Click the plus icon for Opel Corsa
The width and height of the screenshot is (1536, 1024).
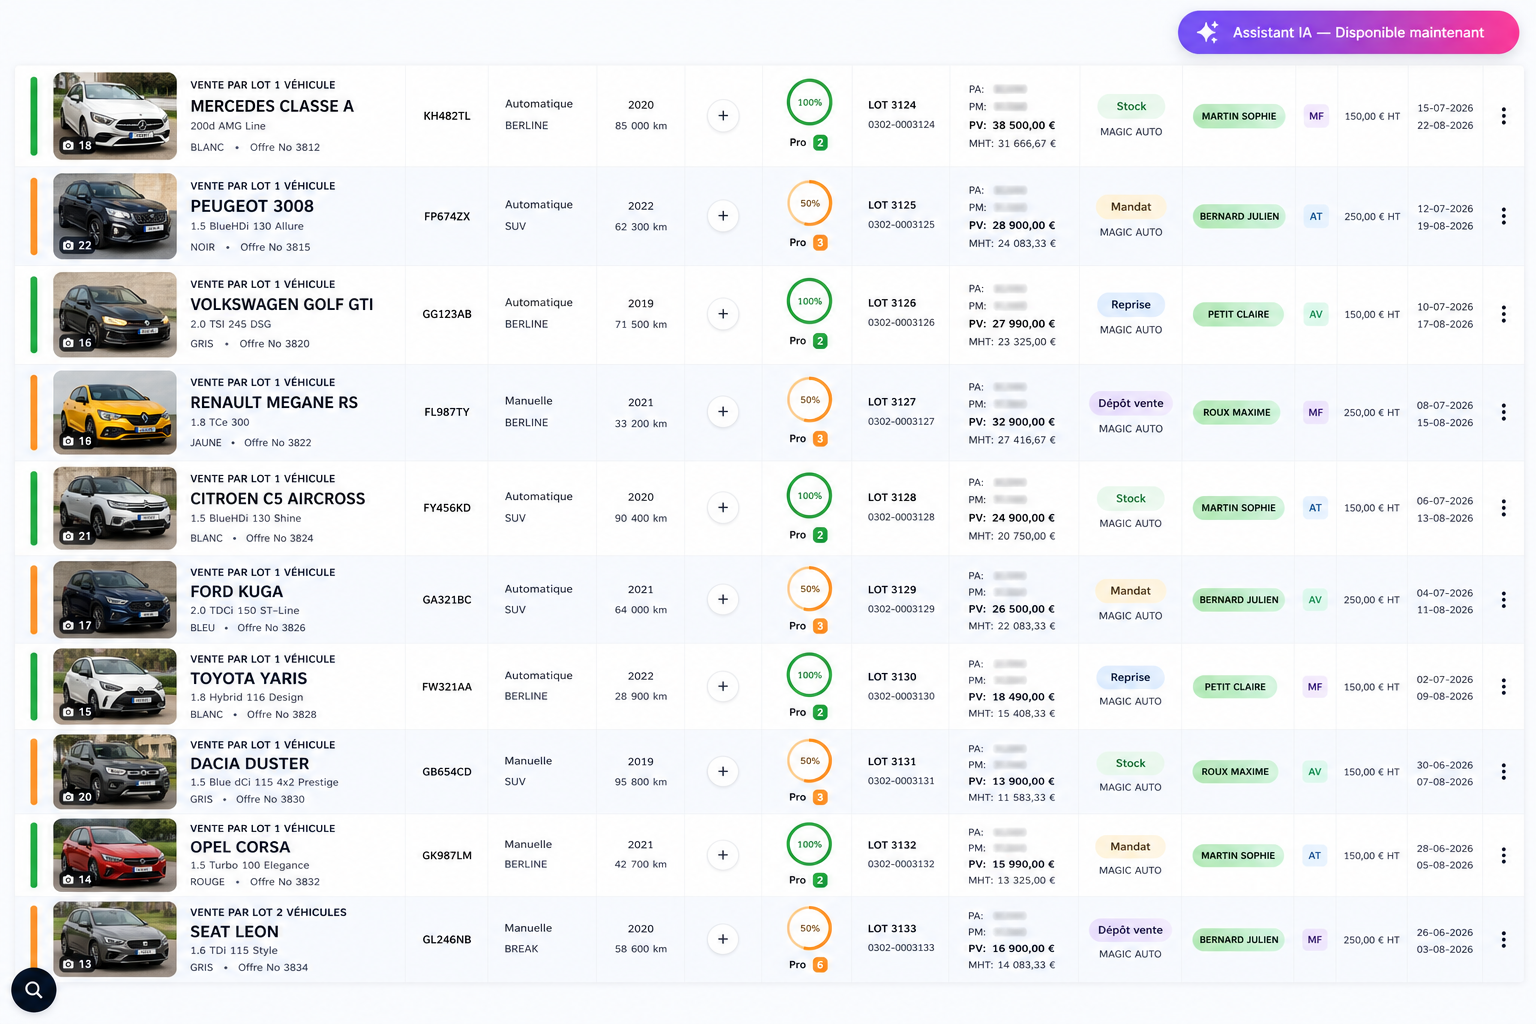point(723,856)
